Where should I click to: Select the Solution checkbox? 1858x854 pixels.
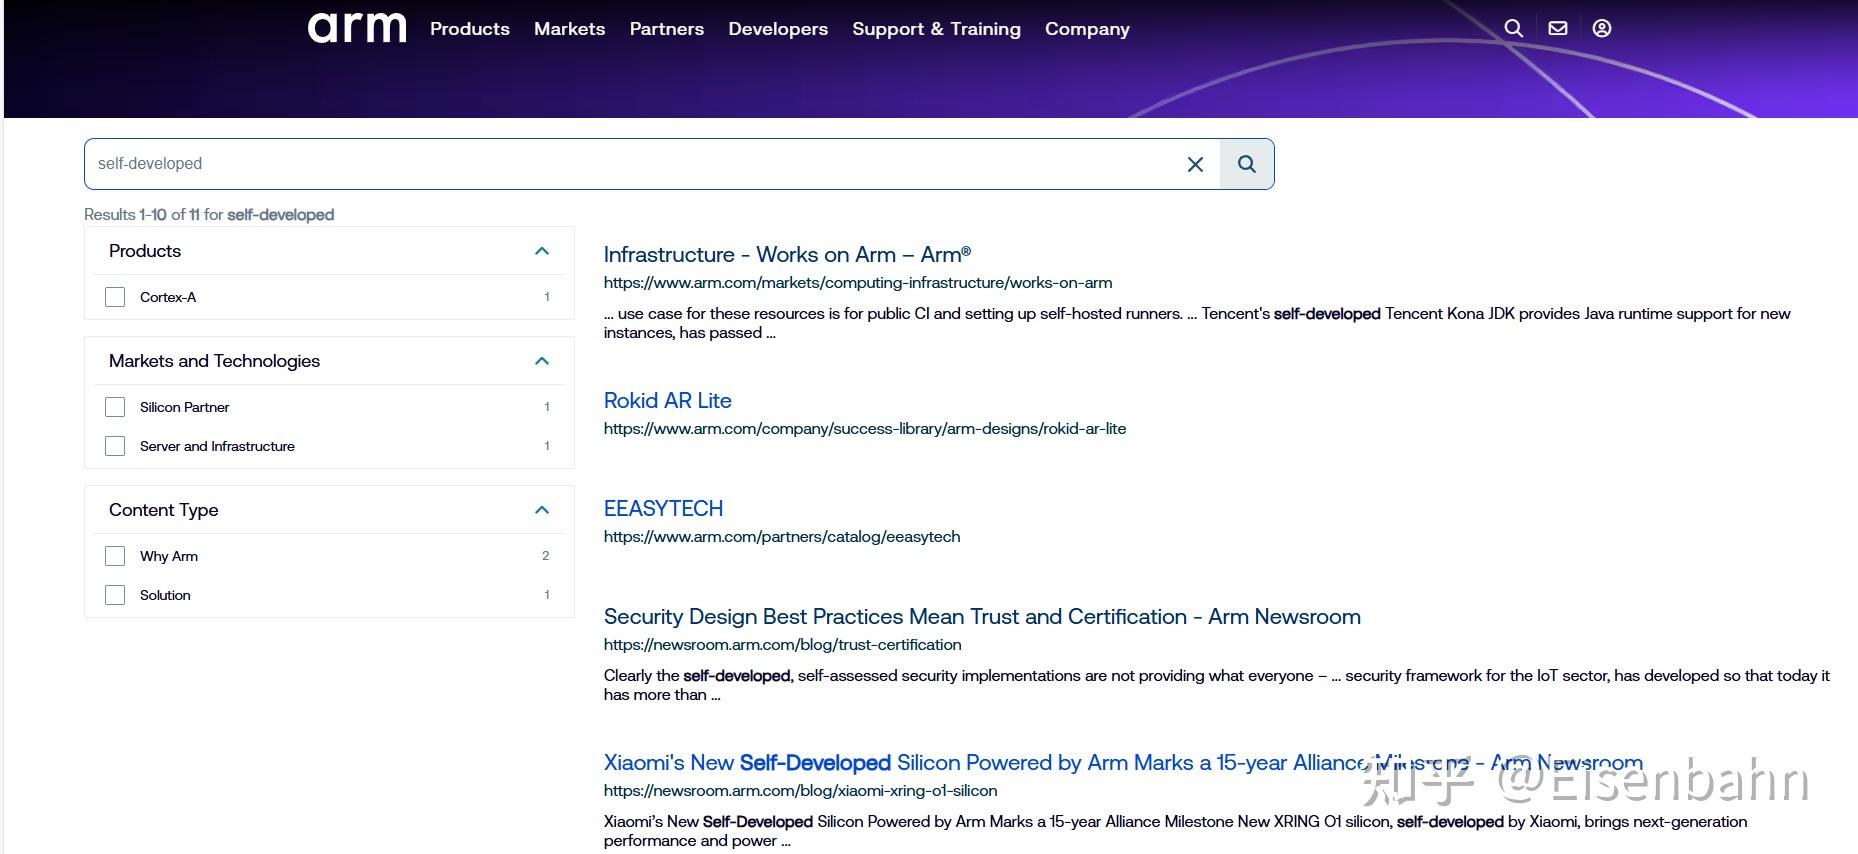coord(115,595)
